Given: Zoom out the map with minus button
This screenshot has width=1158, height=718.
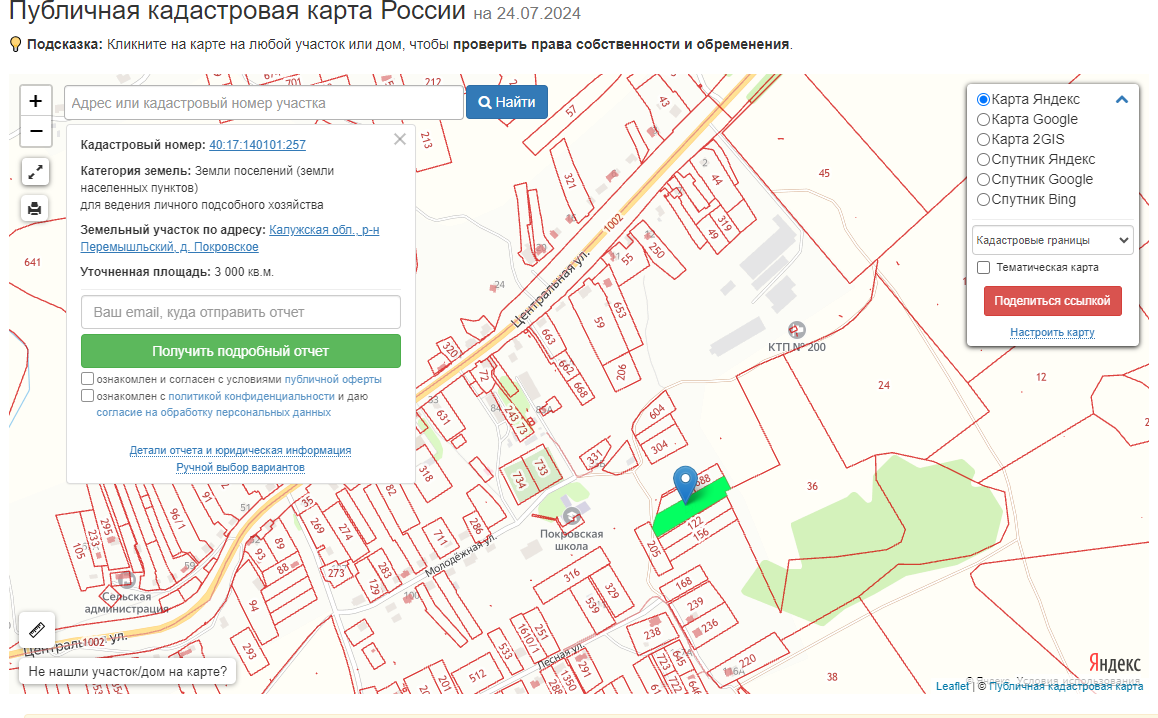Looking at the screenshot, I should click(x=35, y=131).
